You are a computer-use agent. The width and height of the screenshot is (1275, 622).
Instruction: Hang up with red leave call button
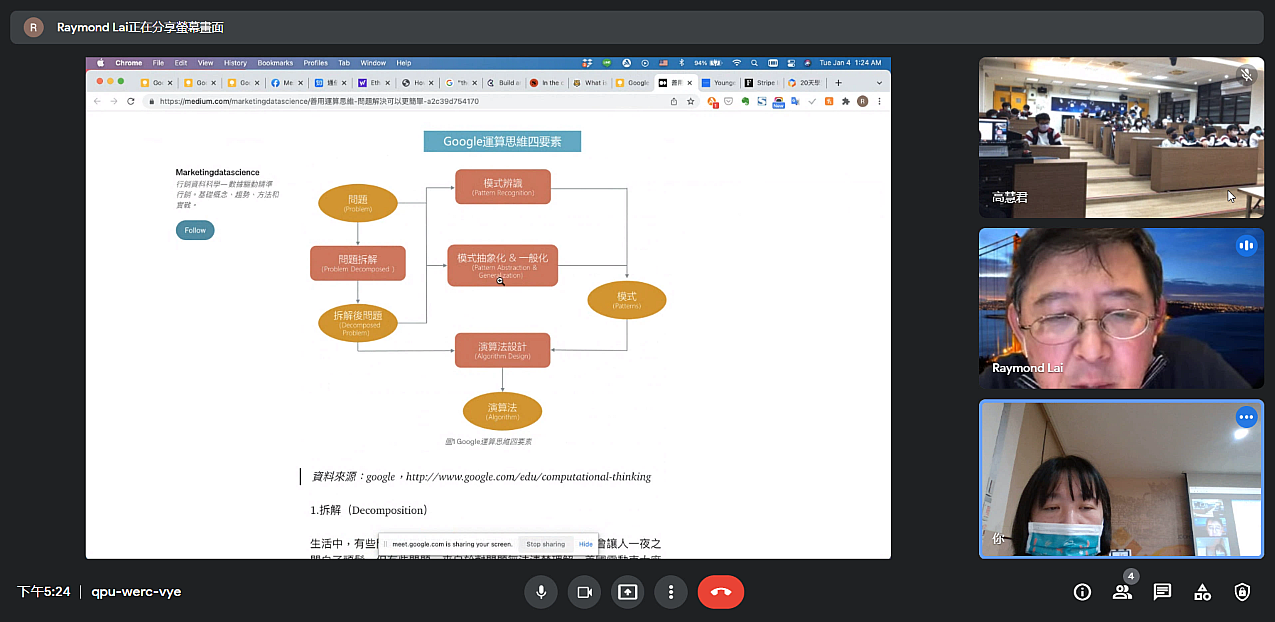(x=721, y=591)
